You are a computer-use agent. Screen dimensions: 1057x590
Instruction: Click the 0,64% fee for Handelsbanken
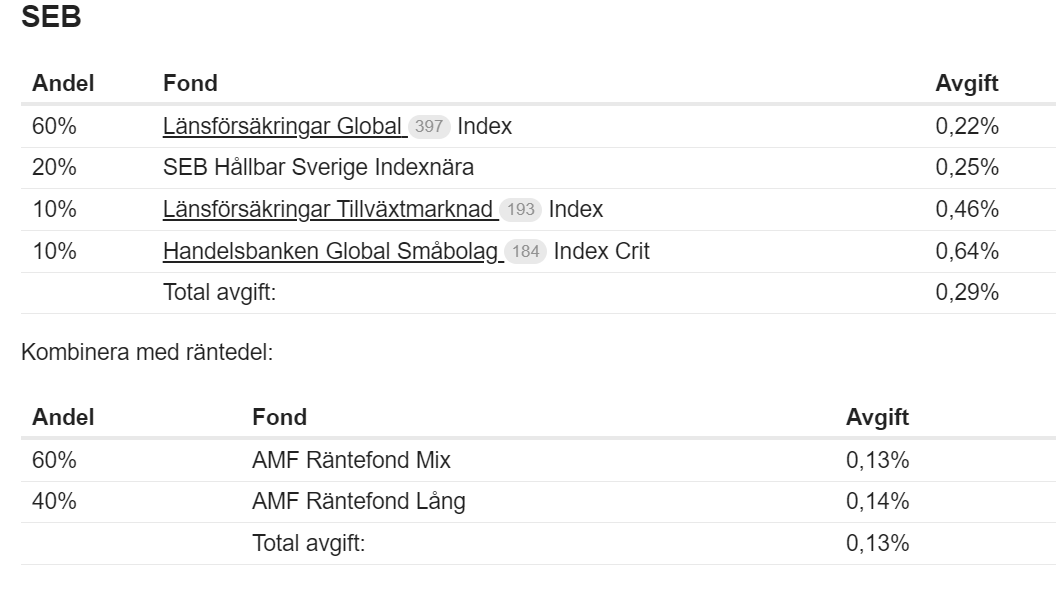click(x=967, y=251)
